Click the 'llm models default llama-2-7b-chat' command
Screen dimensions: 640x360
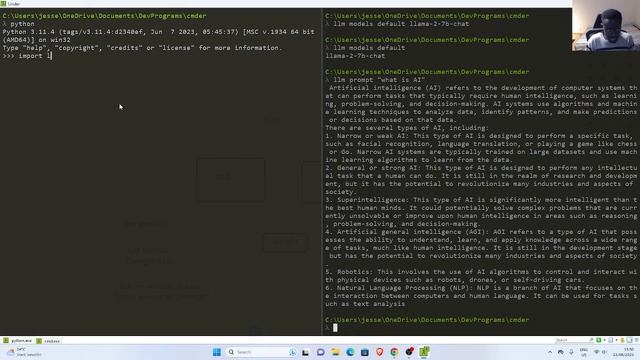click(x=401, y=24)
